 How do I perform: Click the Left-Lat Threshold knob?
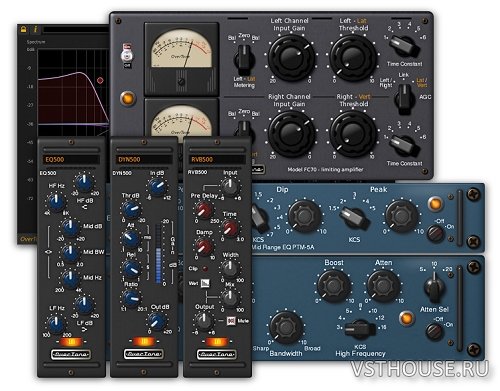click(353, 57)
